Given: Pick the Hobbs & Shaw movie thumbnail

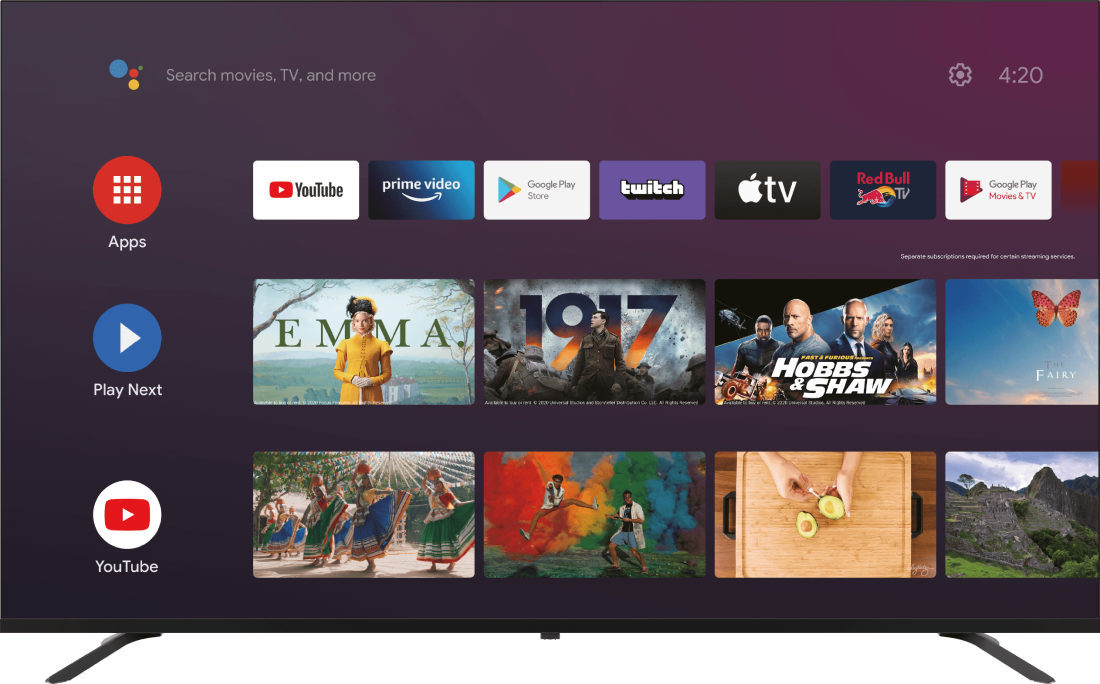Looking at the screenshot, I should click(825, 342).
